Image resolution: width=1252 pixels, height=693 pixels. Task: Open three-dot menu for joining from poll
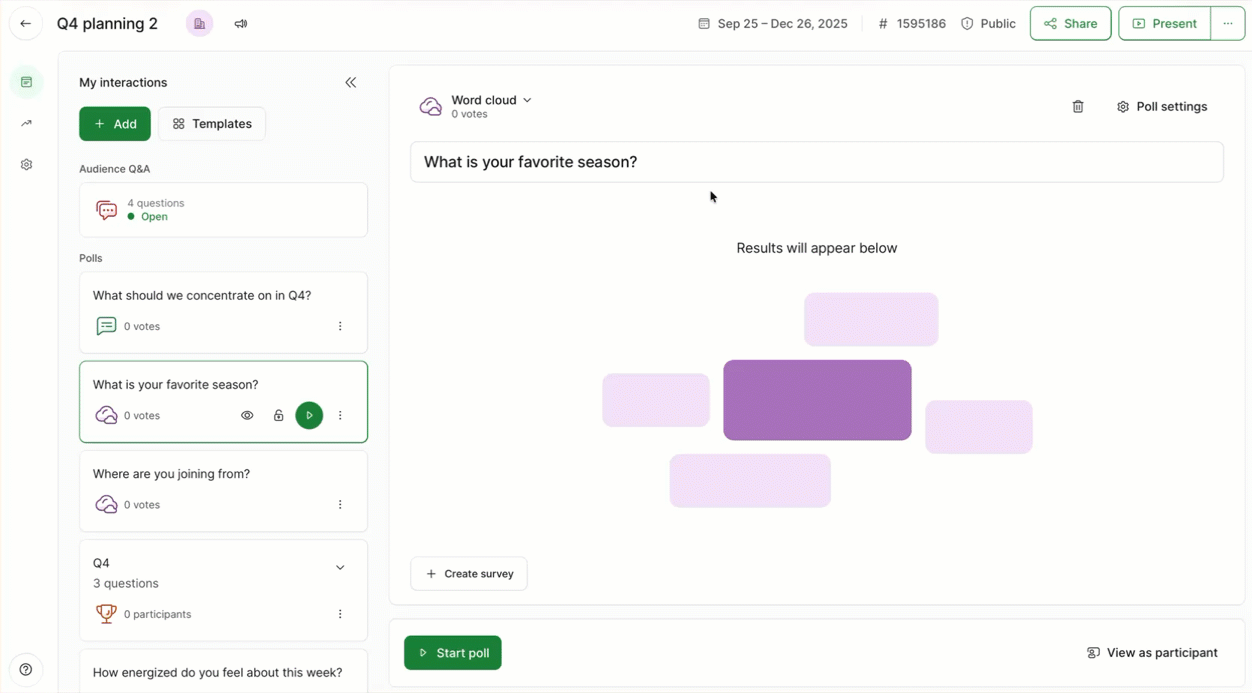(x=340, y=505)
